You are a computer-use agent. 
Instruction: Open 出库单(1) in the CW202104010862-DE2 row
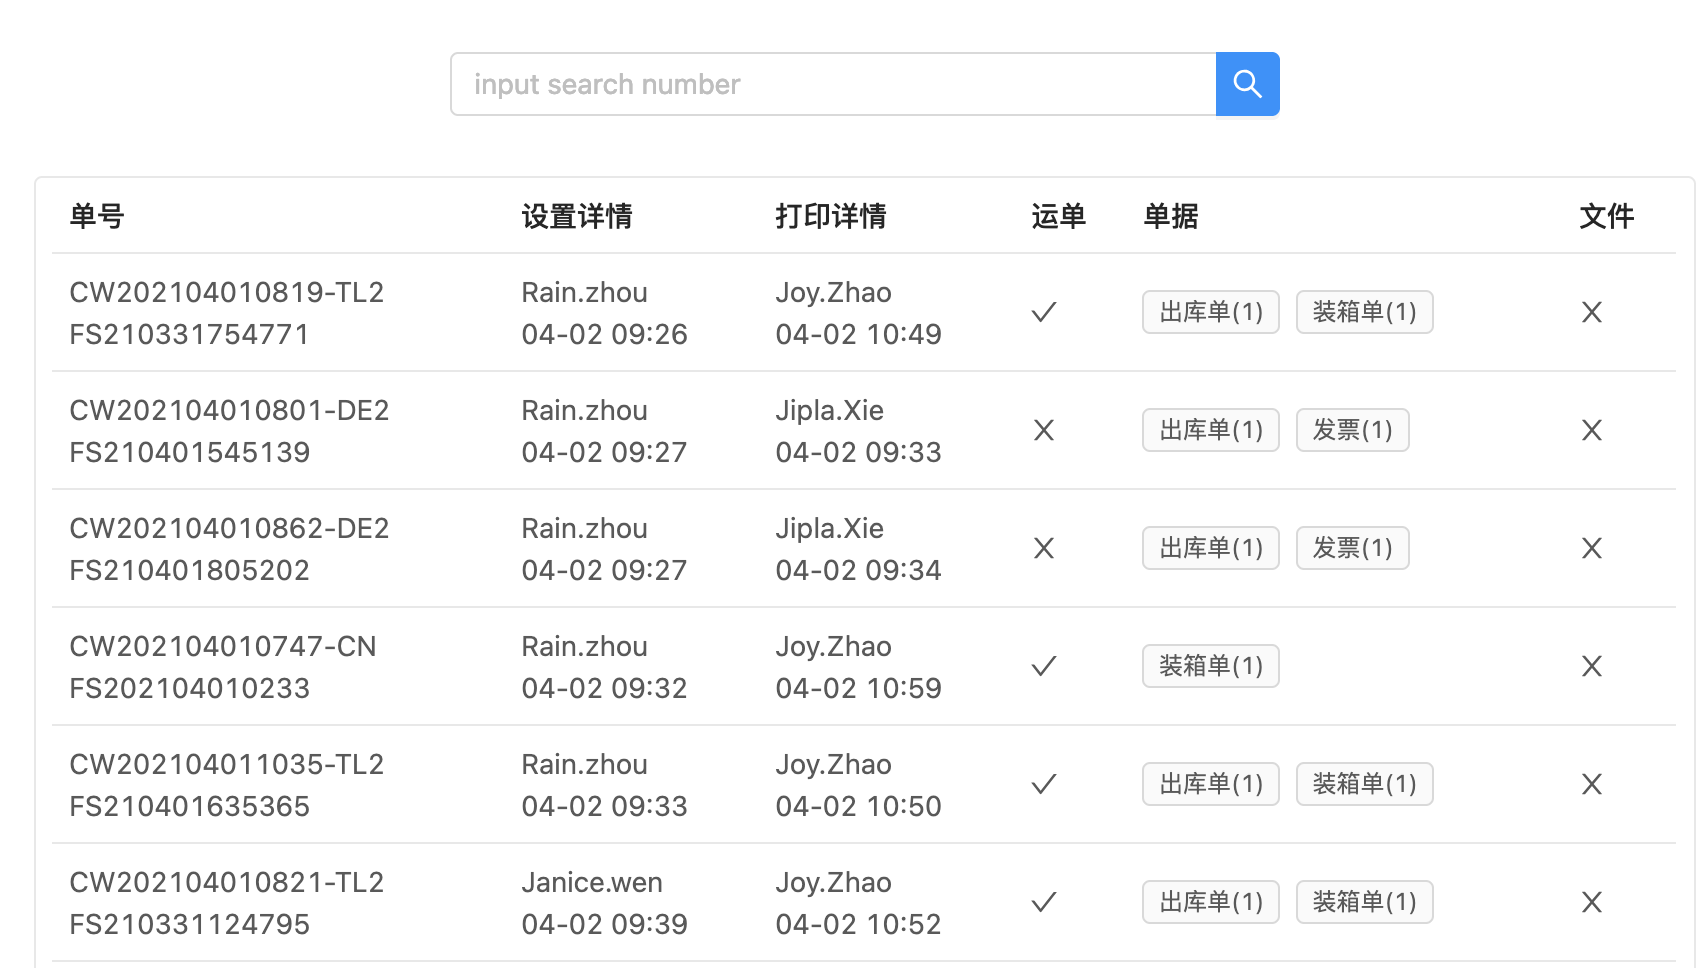pyautogui.click(x=1211, y=548)
